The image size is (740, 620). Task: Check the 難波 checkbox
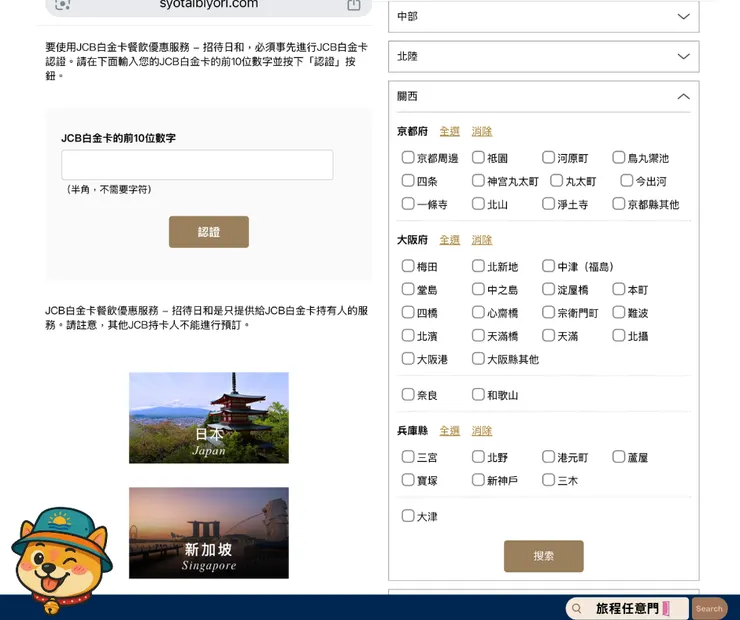(618, 312)
